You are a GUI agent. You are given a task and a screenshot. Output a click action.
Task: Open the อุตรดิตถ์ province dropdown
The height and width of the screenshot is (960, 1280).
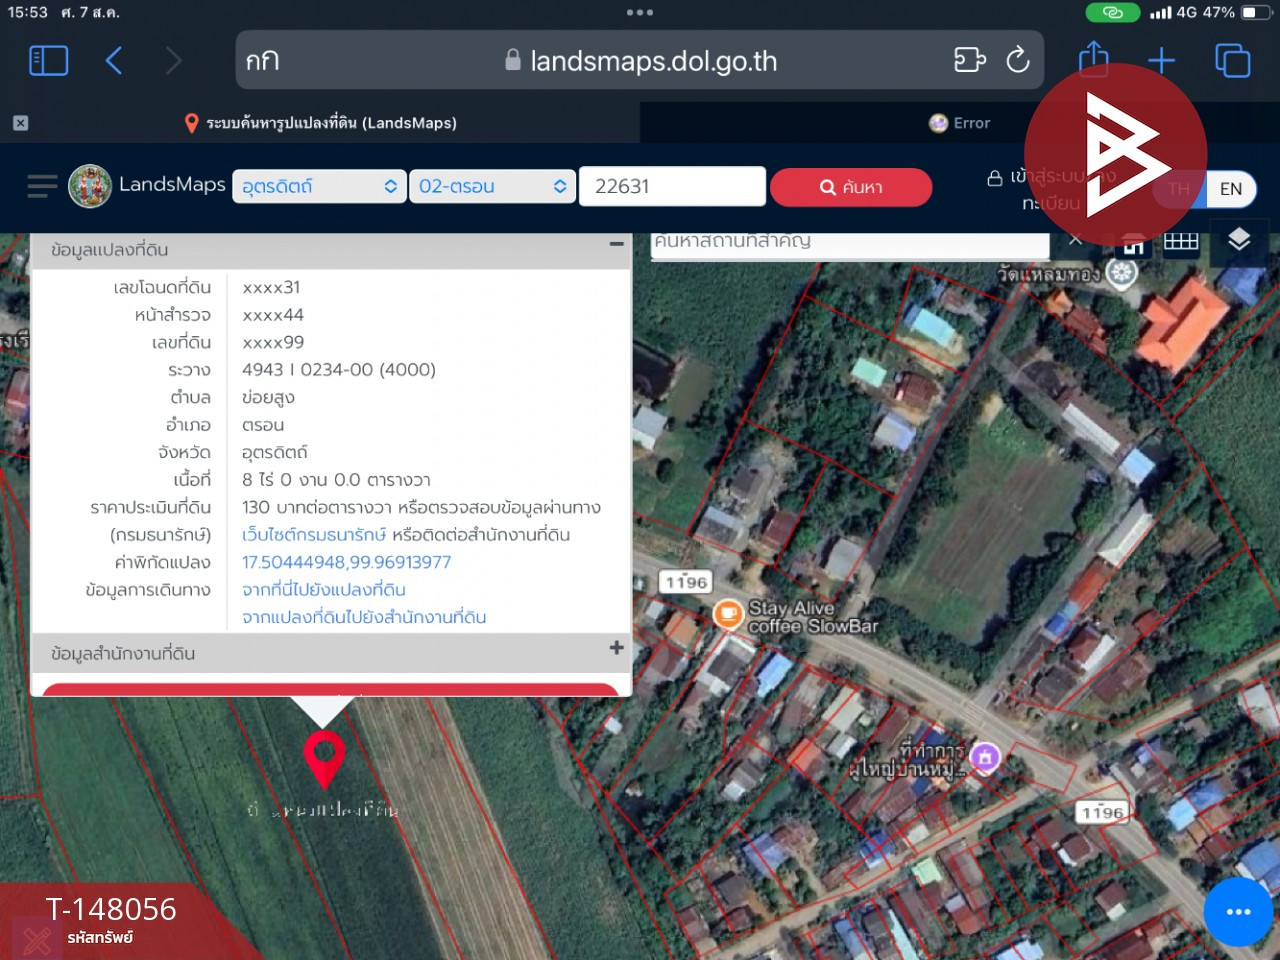click(x=319, y=186)
